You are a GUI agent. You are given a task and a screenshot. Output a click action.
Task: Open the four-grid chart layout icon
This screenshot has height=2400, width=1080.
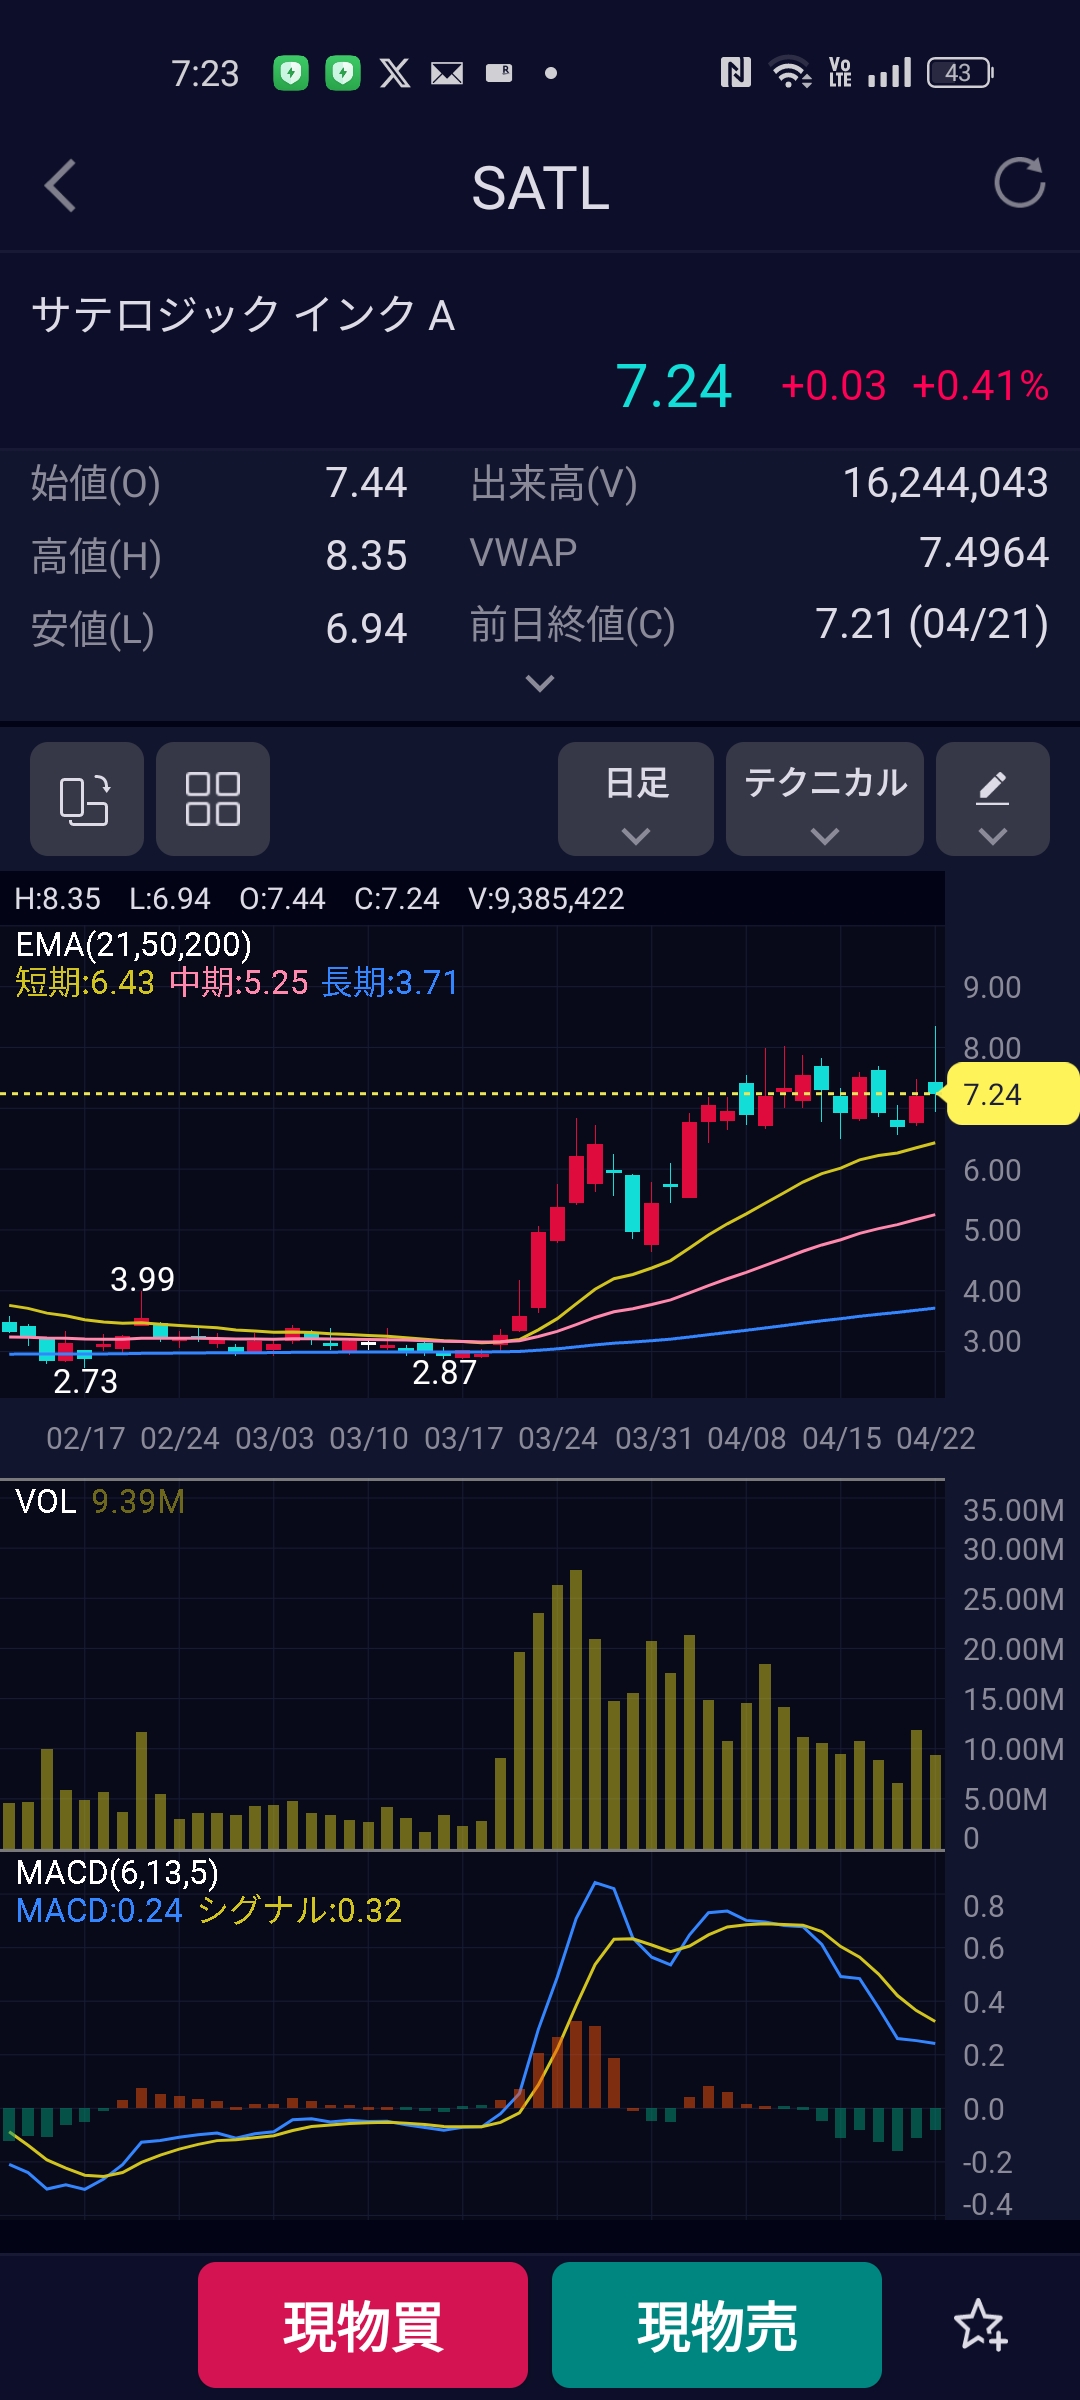coord(212,799)
